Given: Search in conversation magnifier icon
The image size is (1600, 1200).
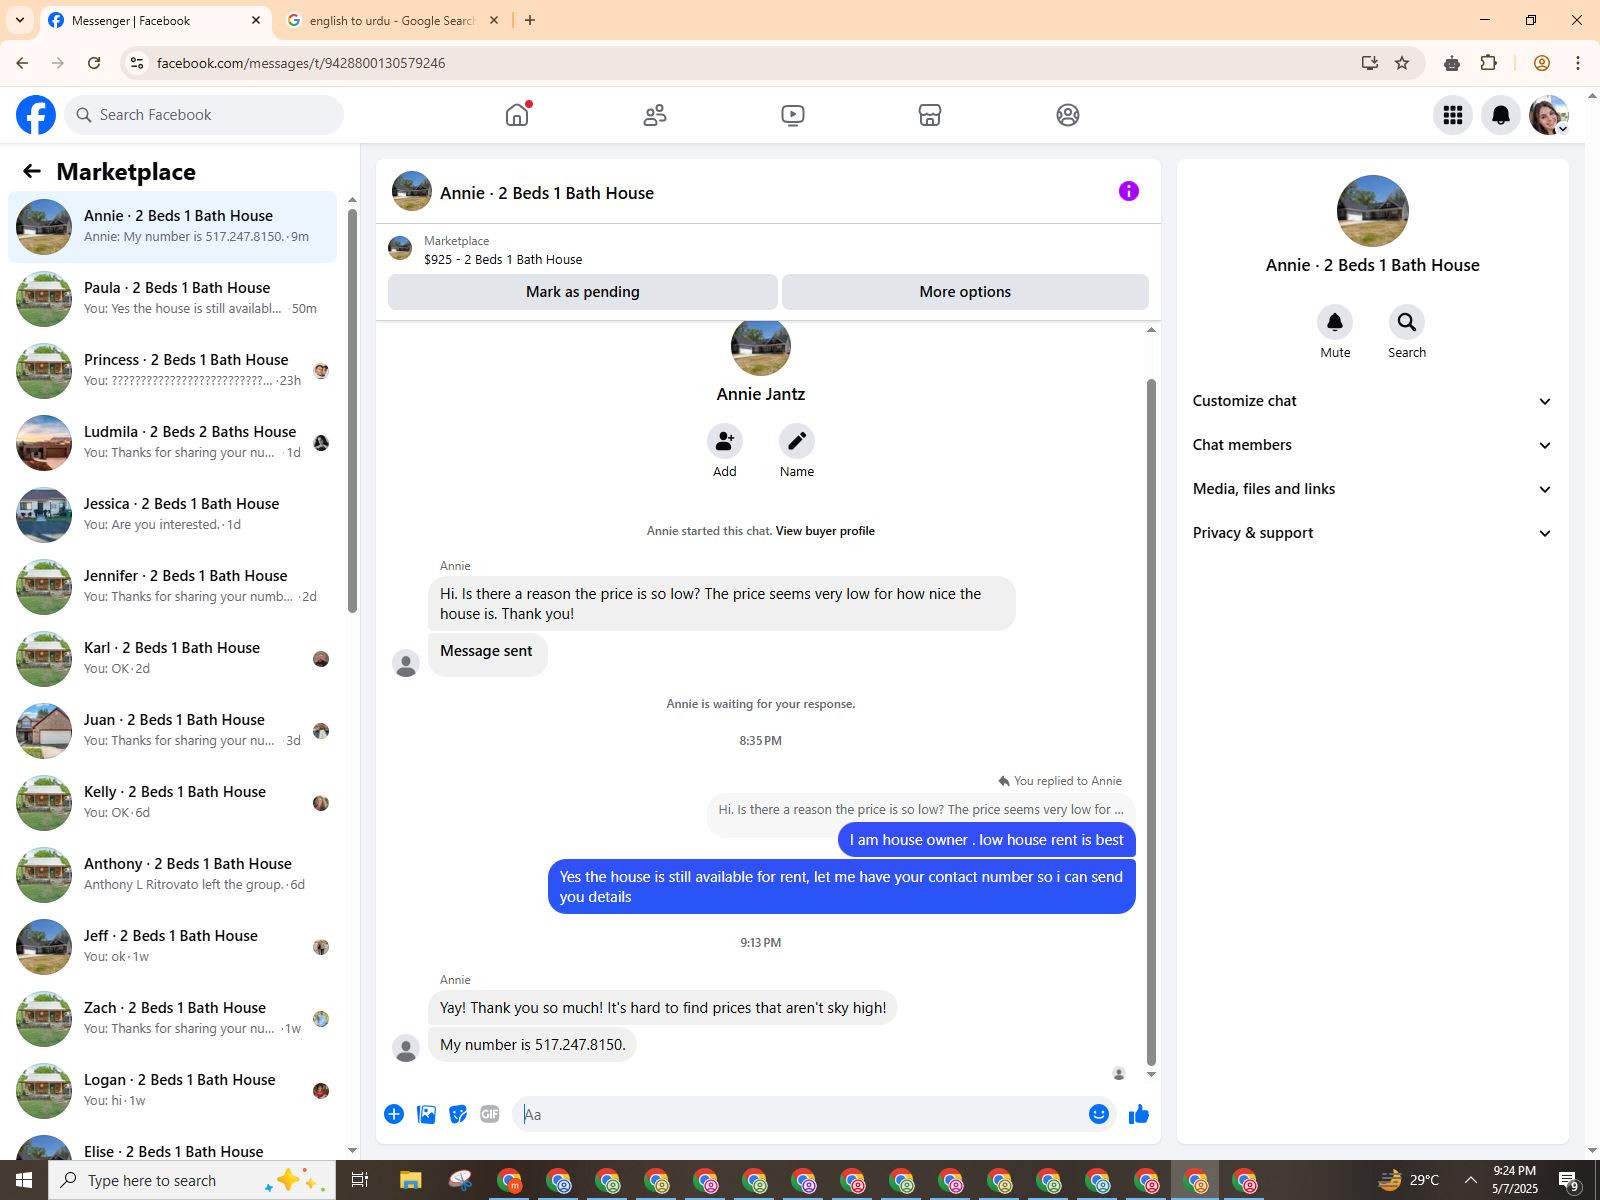Looking at the screenshot, I should (1407, 322).
